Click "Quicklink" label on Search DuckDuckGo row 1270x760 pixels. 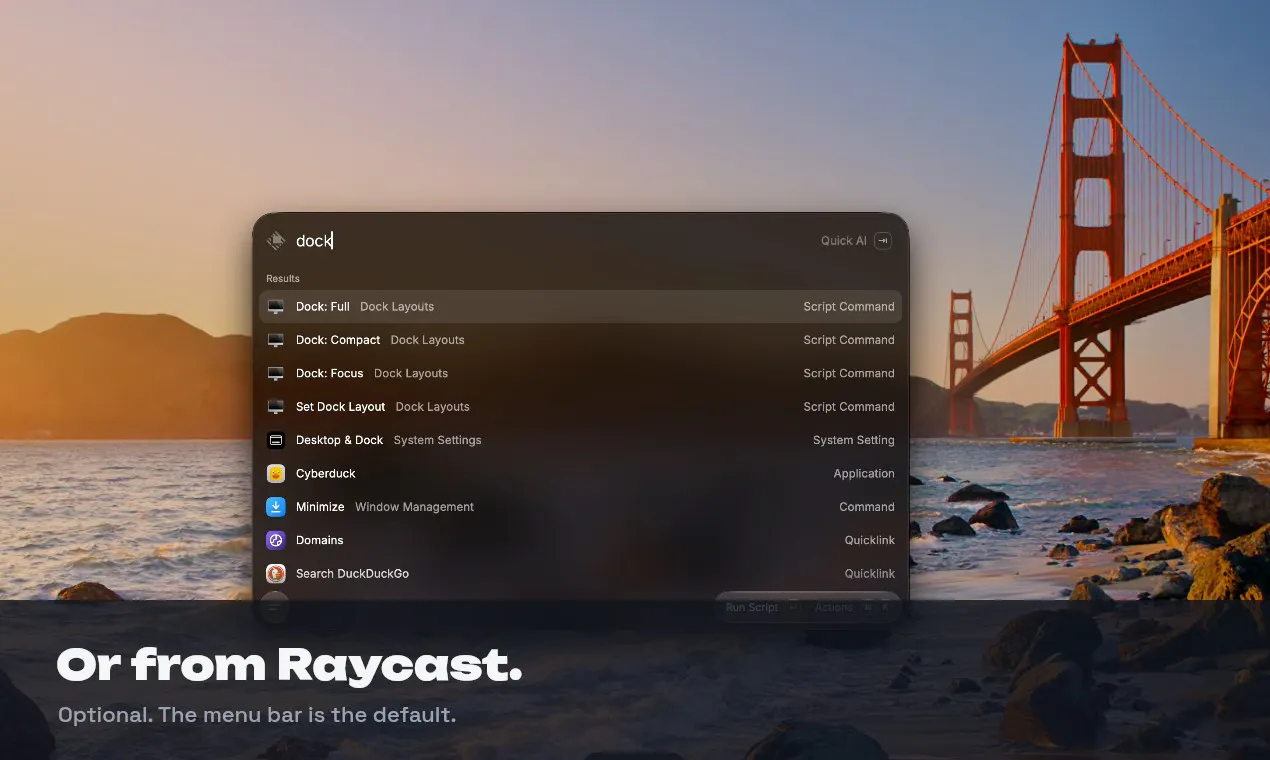[x=870, y=573]
